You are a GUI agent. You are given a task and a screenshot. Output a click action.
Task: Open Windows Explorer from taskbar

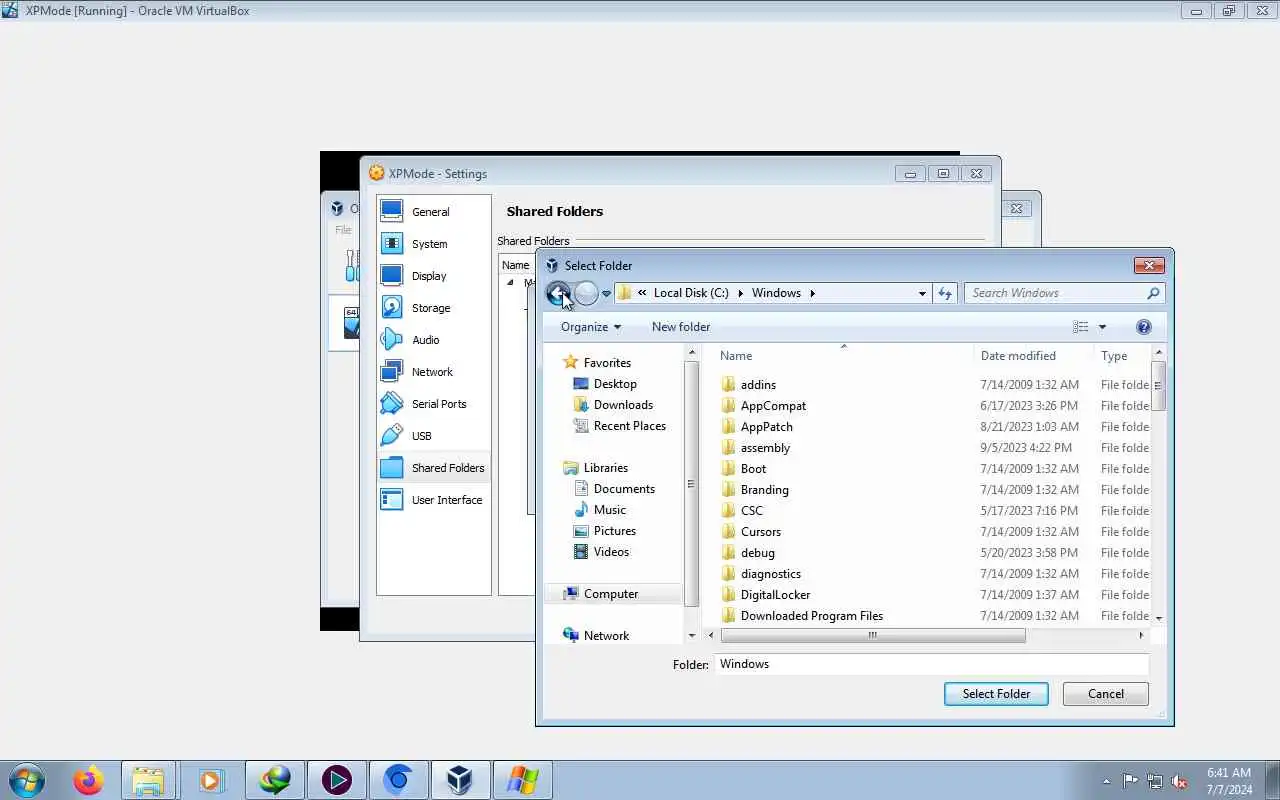(148, 780)
